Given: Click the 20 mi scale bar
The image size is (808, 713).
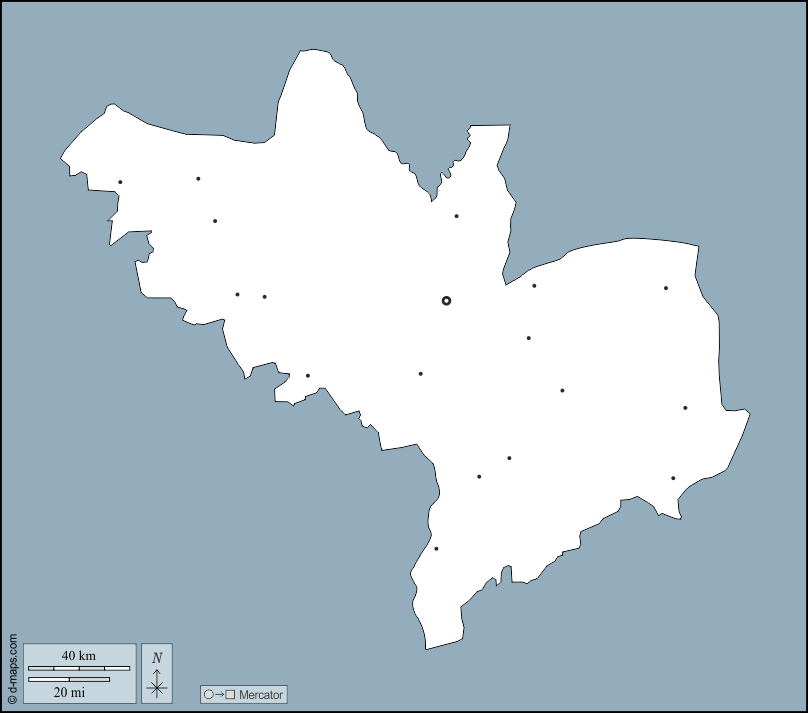Looking at the screenshot, I should pos(69,680).
